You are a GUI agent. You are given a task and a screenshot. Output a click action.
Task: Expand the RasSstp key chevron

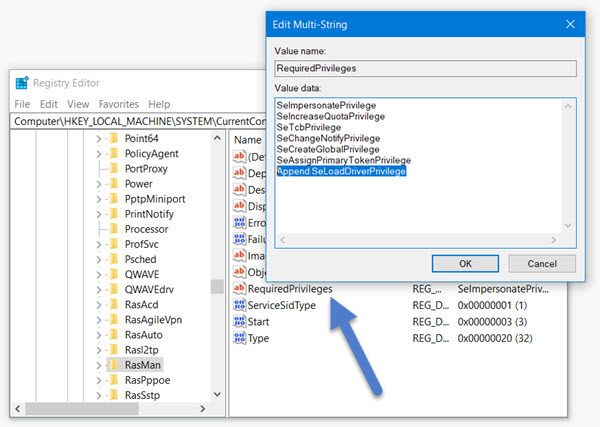(99, 395)
